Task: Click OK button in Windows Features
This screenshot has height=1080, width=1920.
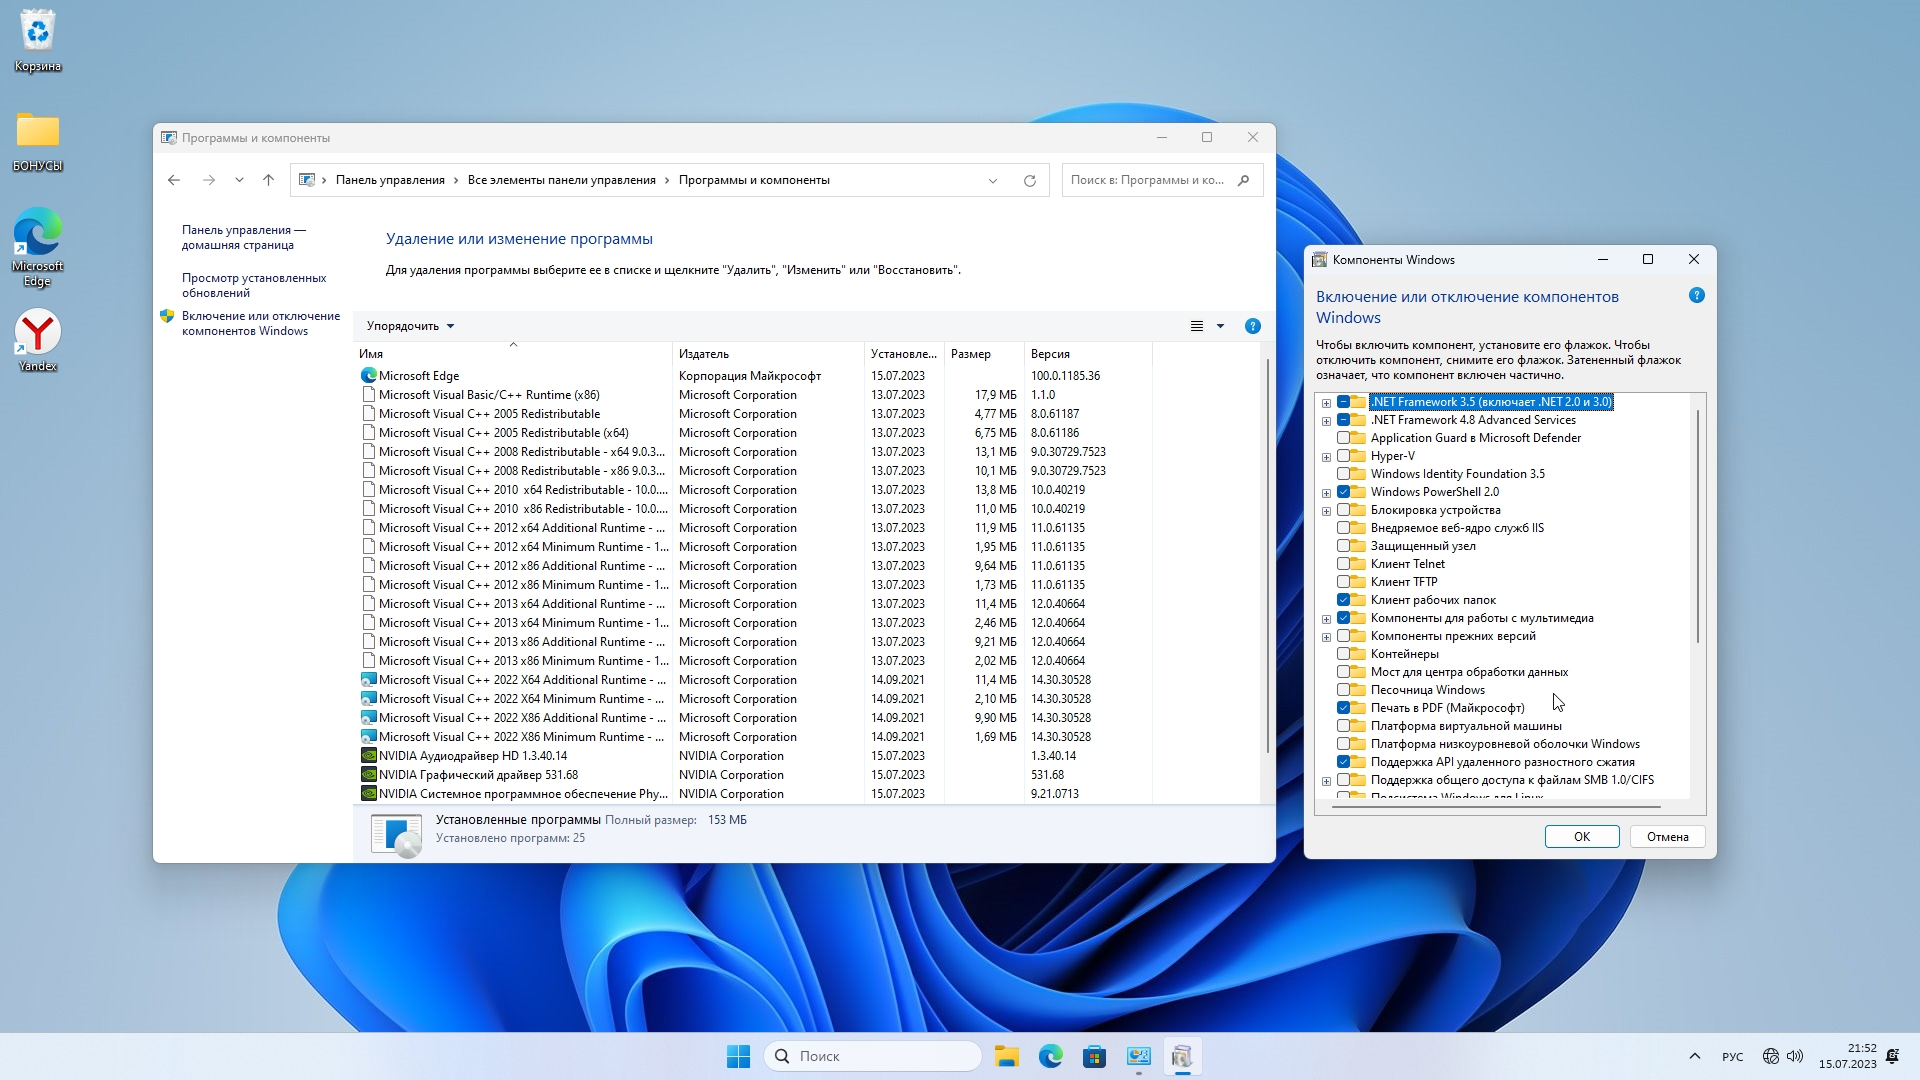Action: [x=1581, y=837]
